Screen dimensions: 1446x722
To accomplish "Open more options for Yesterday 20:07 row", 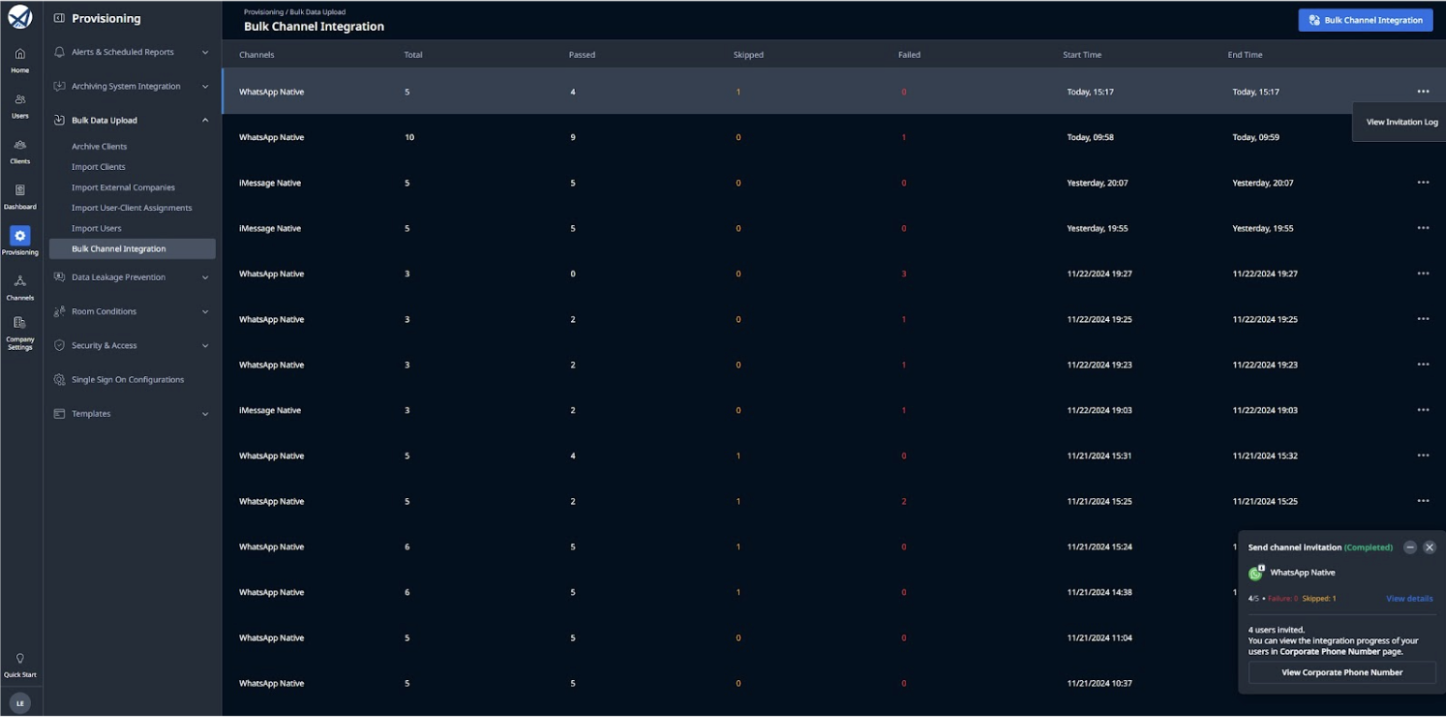I will [1423, 183].
